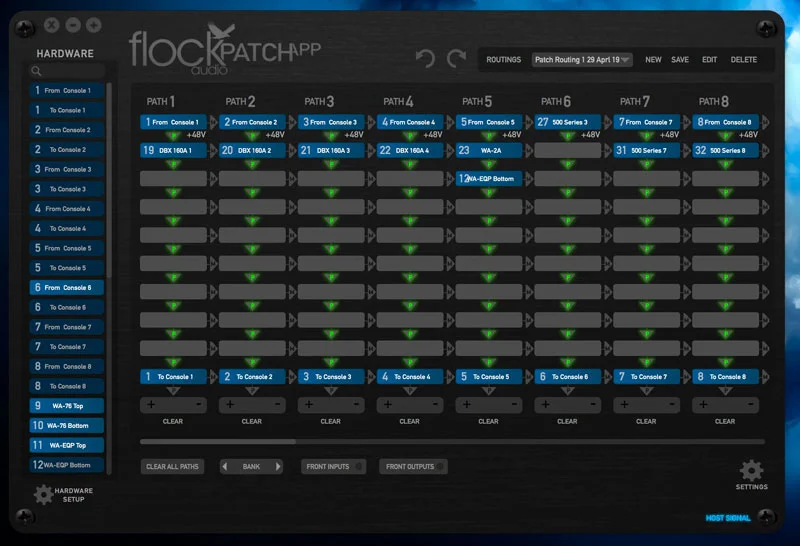Click the hardware search field
Screen dimensions: 800x546
[67, 71]
